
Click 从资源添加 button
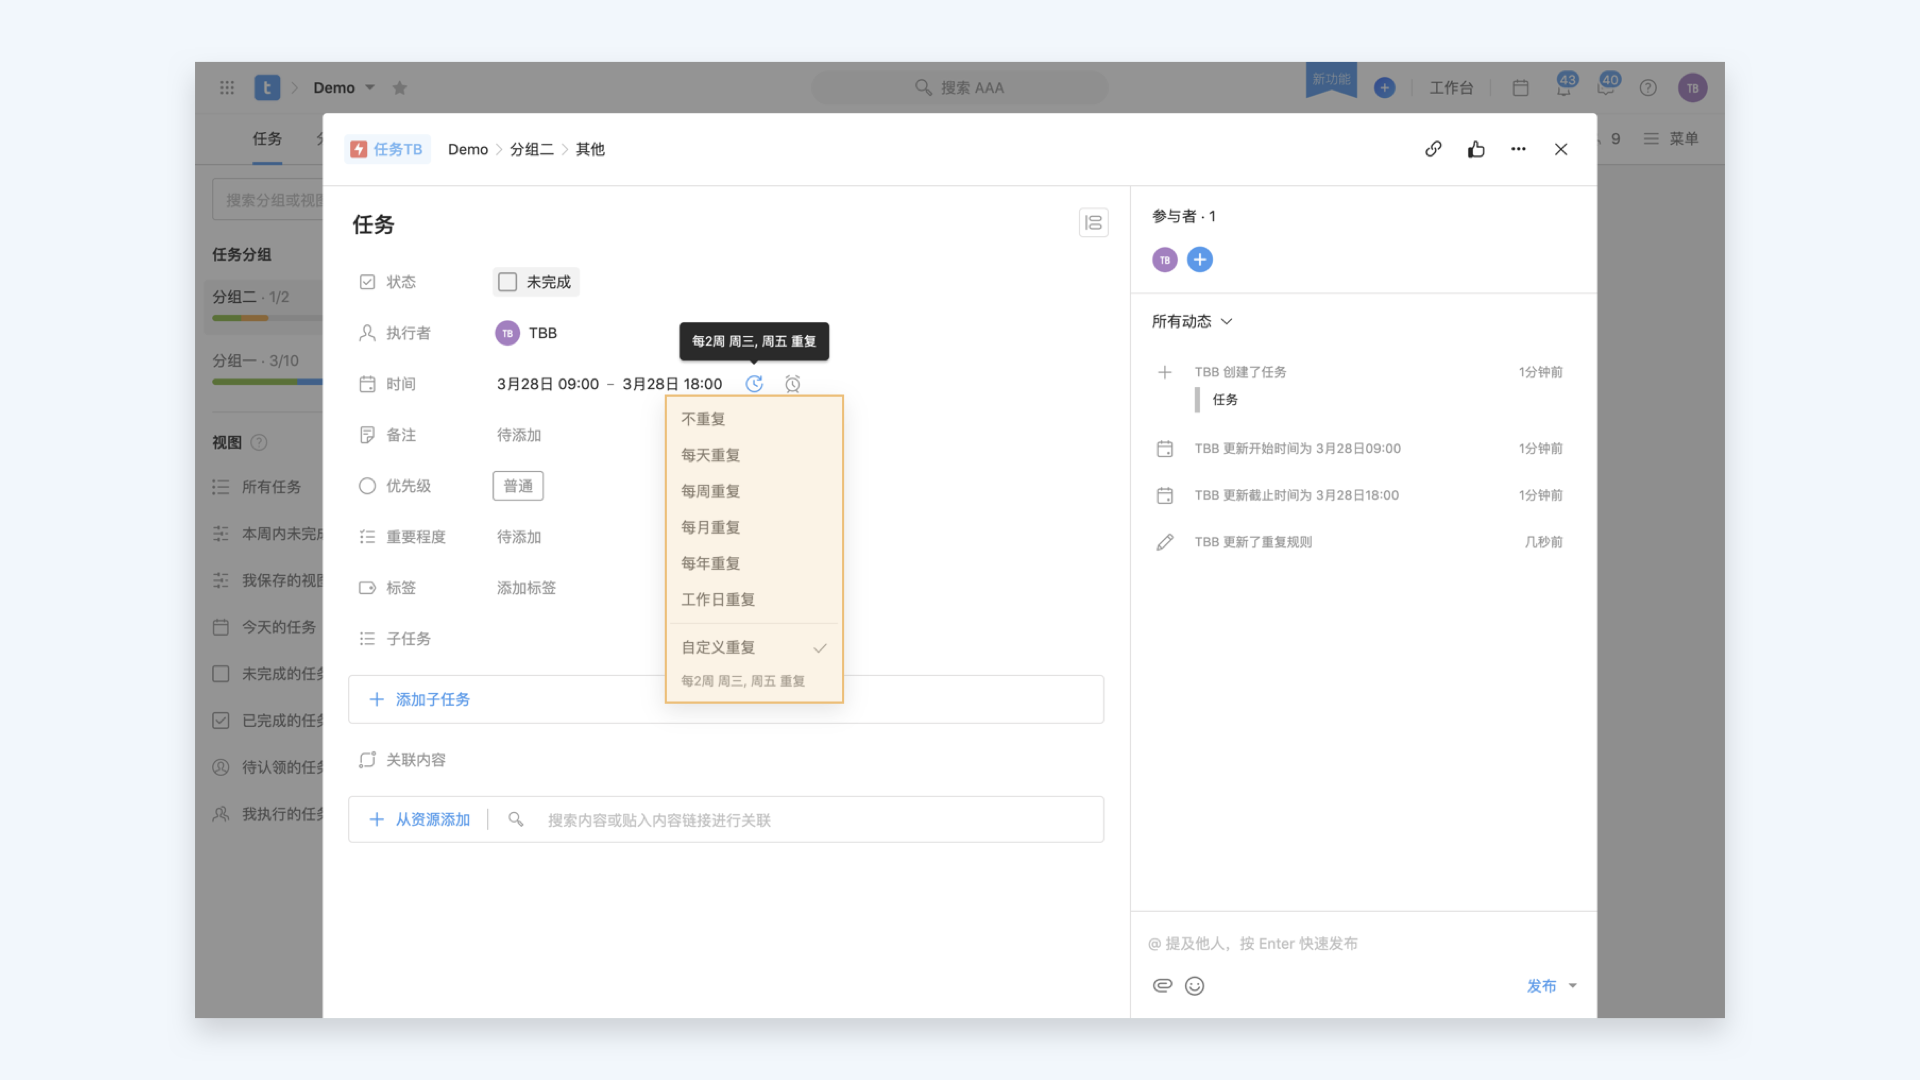420,820
